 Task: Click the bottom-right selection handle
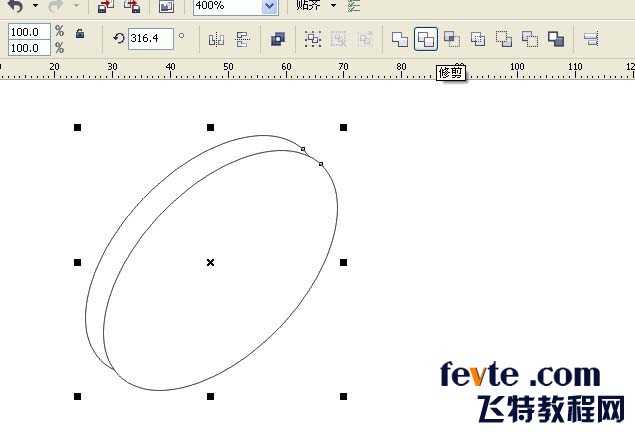click(343, 396)
